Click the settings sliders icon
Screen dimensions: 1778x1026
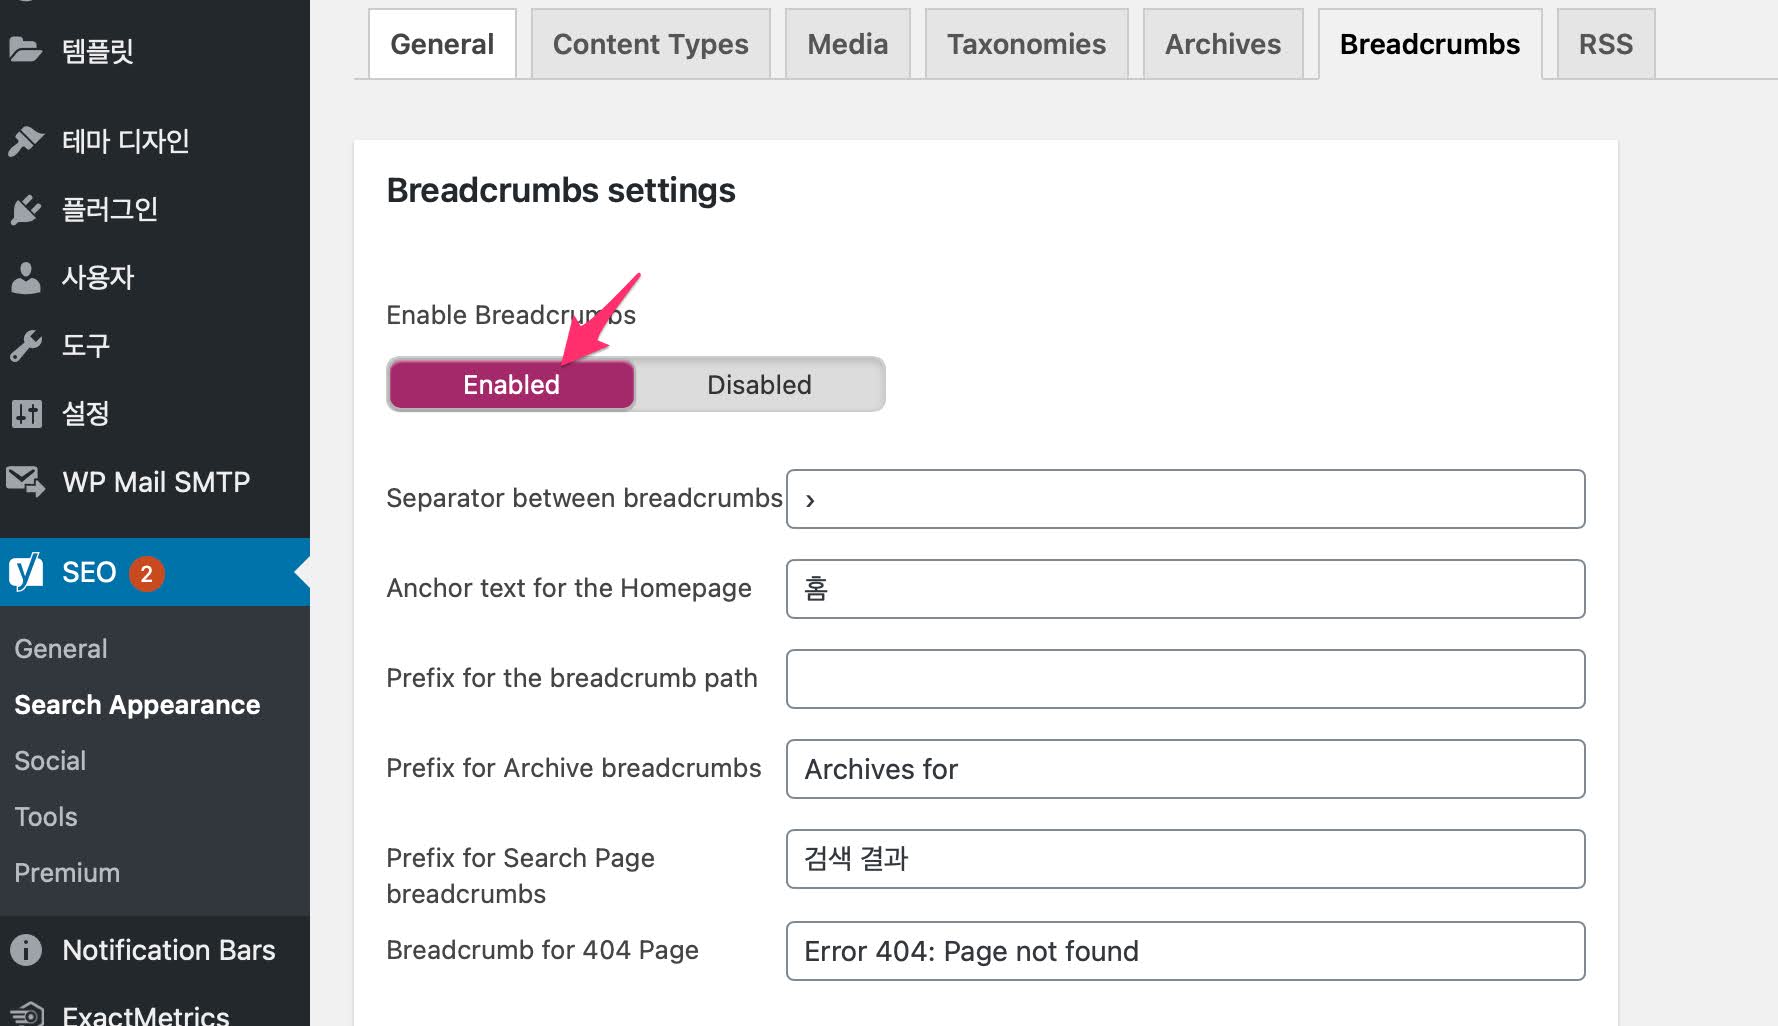pos(26,413)
